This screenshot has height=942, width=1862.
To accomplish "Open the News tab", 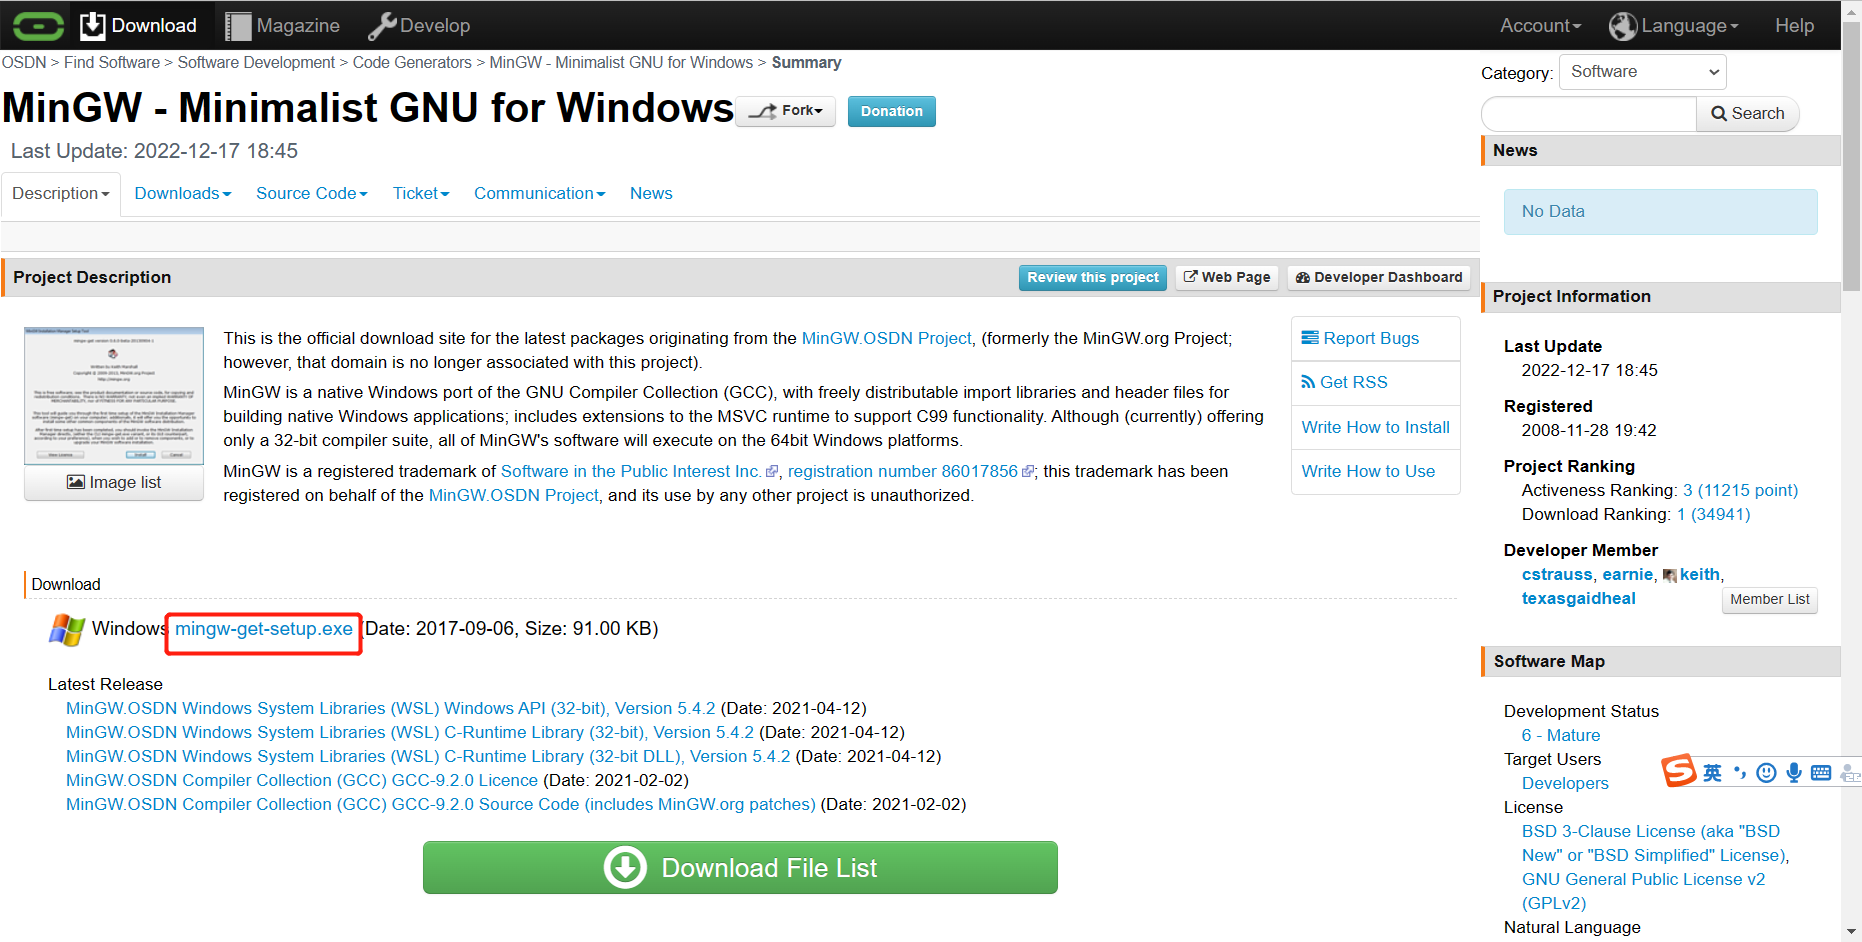I will pos(651,193).
